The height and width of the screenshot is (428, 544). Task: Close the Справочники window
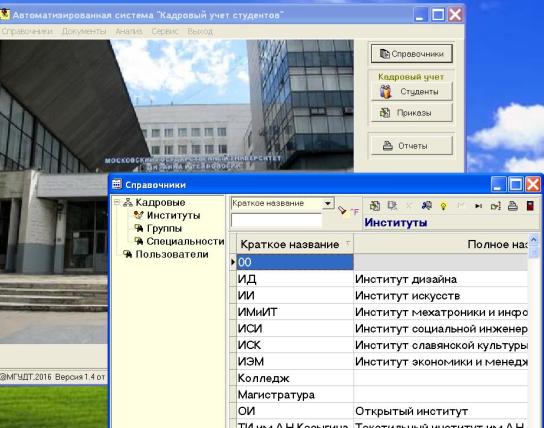click(533, 184)
